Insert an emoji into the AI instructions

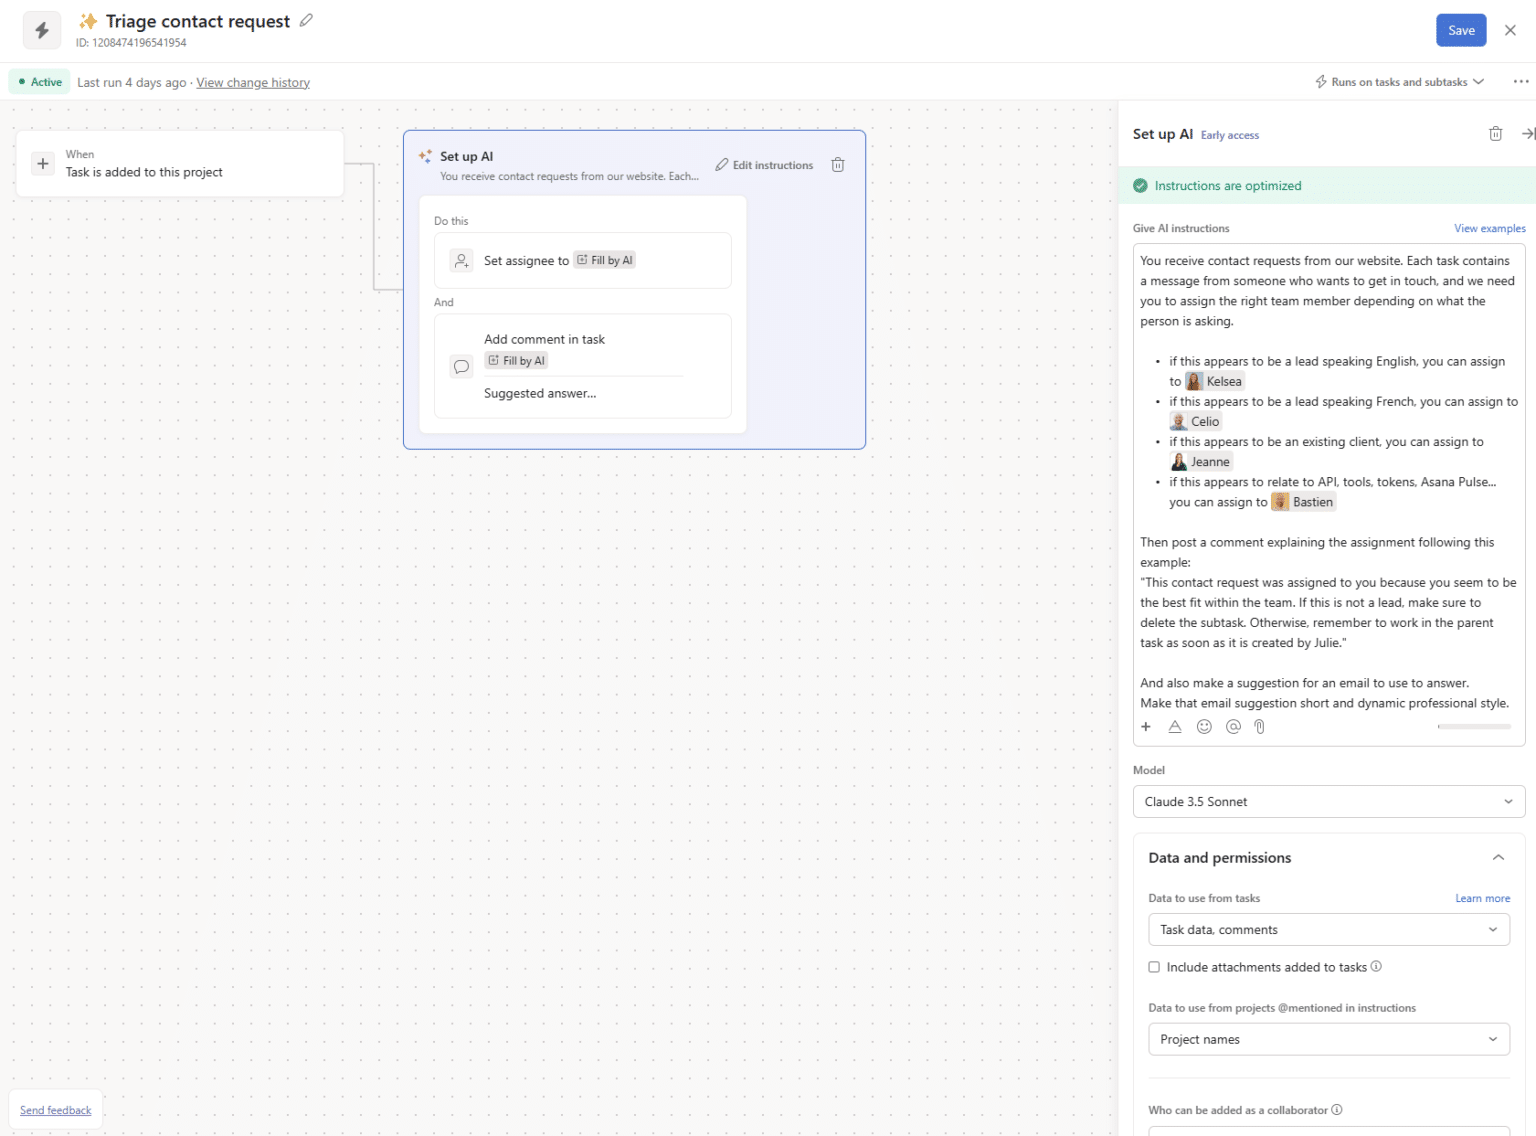point(1204,727)
